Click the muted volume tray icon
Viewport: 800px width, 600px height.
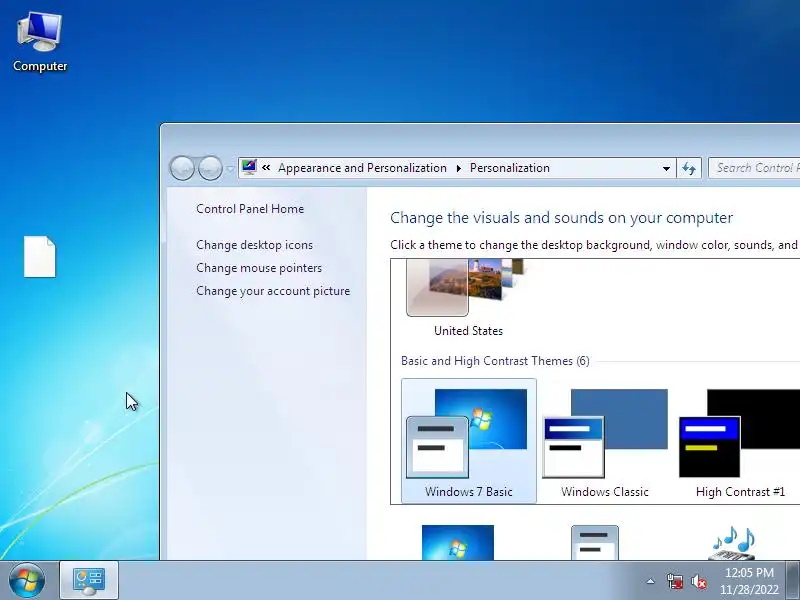tap(698, 581)
